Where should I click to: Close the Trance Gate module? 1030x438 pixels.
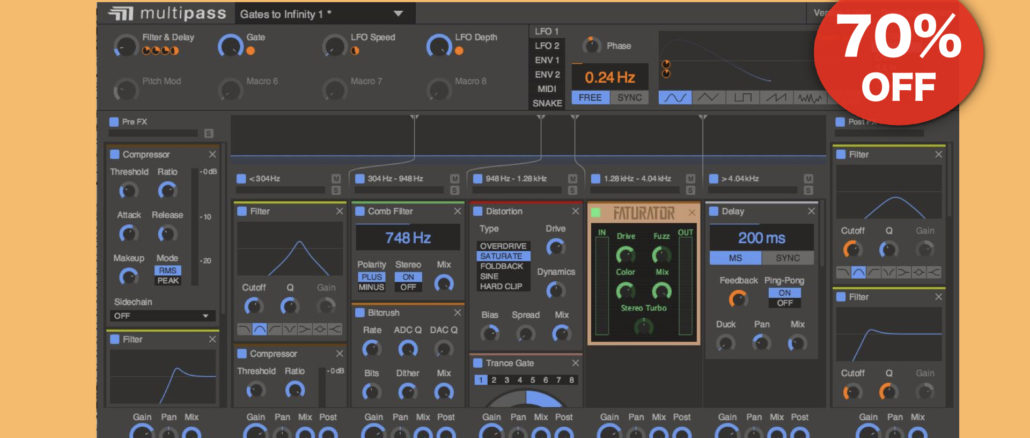click(575, 363)
